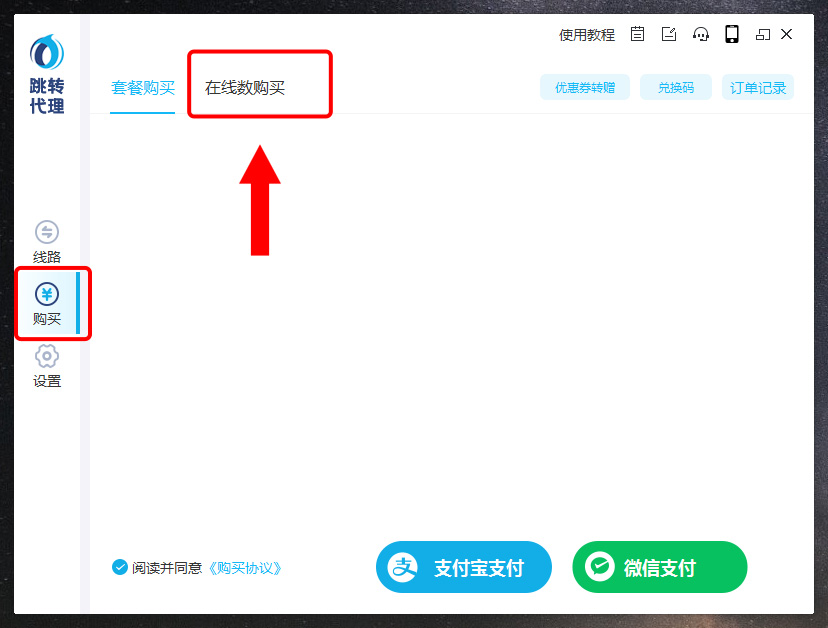Toggle the 阅读并同意 agreement checkbox
This screenshot has height=628, width=828.
coord(120,567)
